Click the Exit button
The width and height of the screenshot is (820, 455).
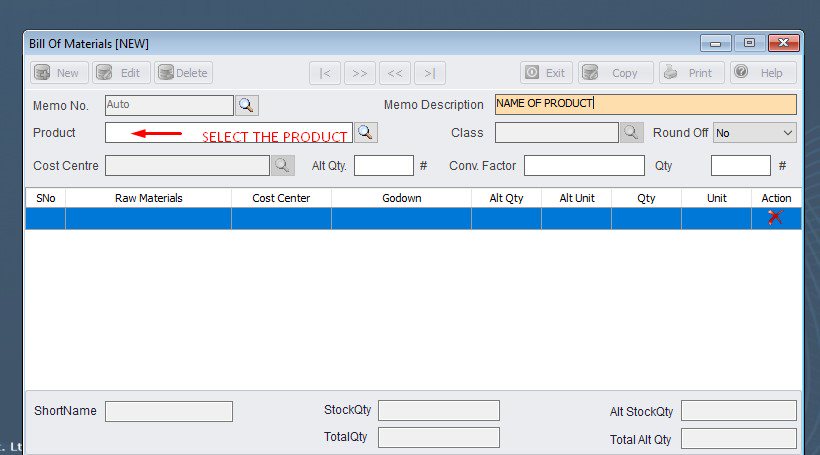pyautogui.click(x=546, y=73)
